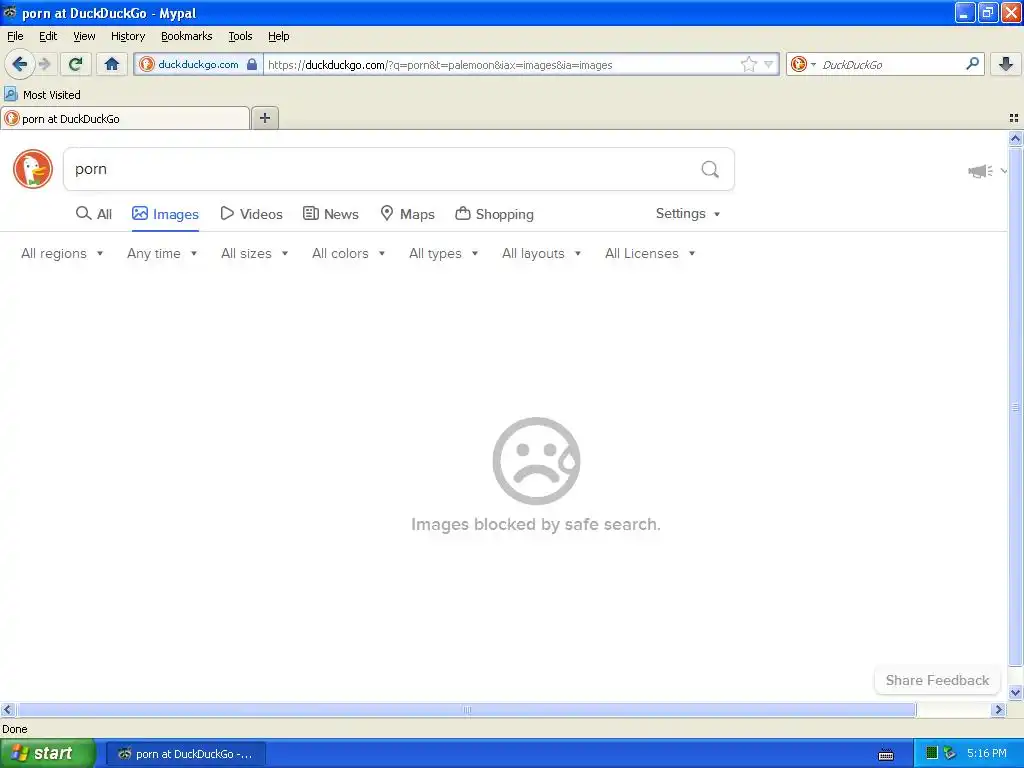
Task: Open the File menu
Action: (15, 36)
